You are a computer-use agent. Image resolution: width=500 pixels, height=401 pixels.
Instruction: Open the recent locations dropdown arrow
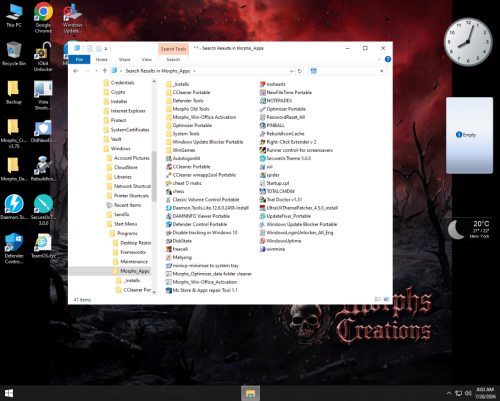tap(96, 71)
